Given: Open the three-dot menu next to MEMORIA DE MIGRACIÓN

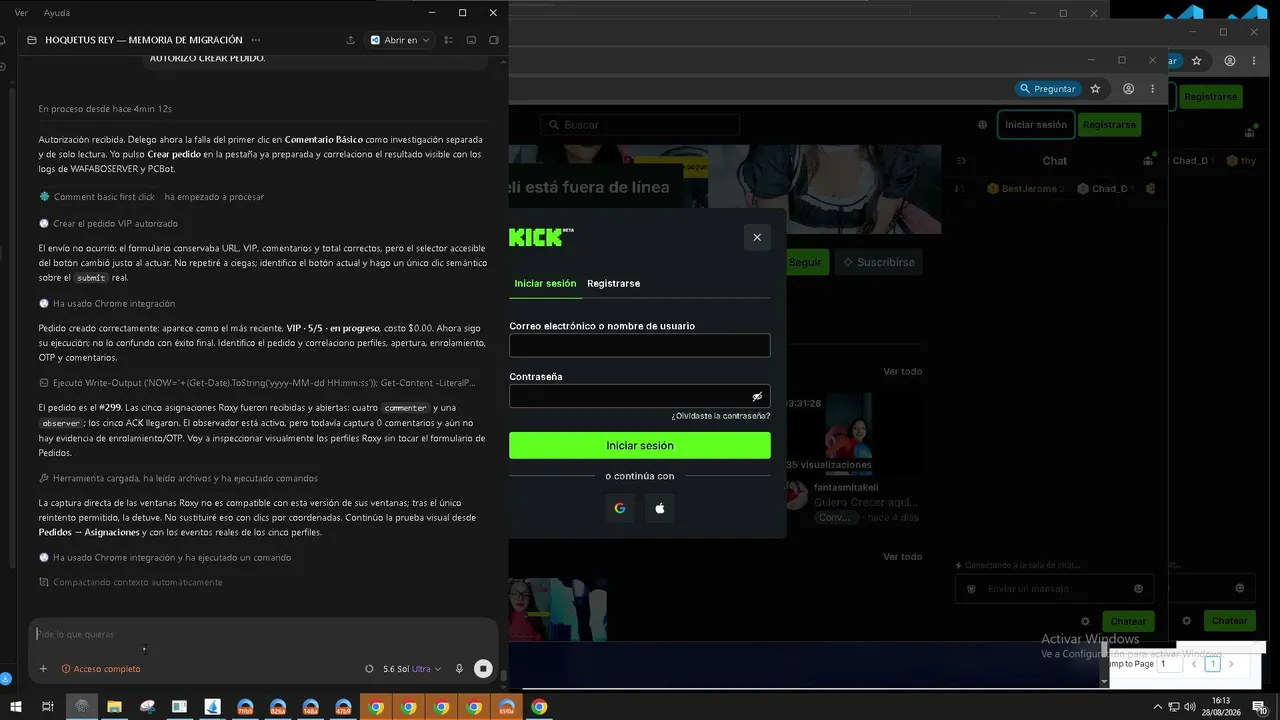Looking at the screenshot, I should coord(256,40).
